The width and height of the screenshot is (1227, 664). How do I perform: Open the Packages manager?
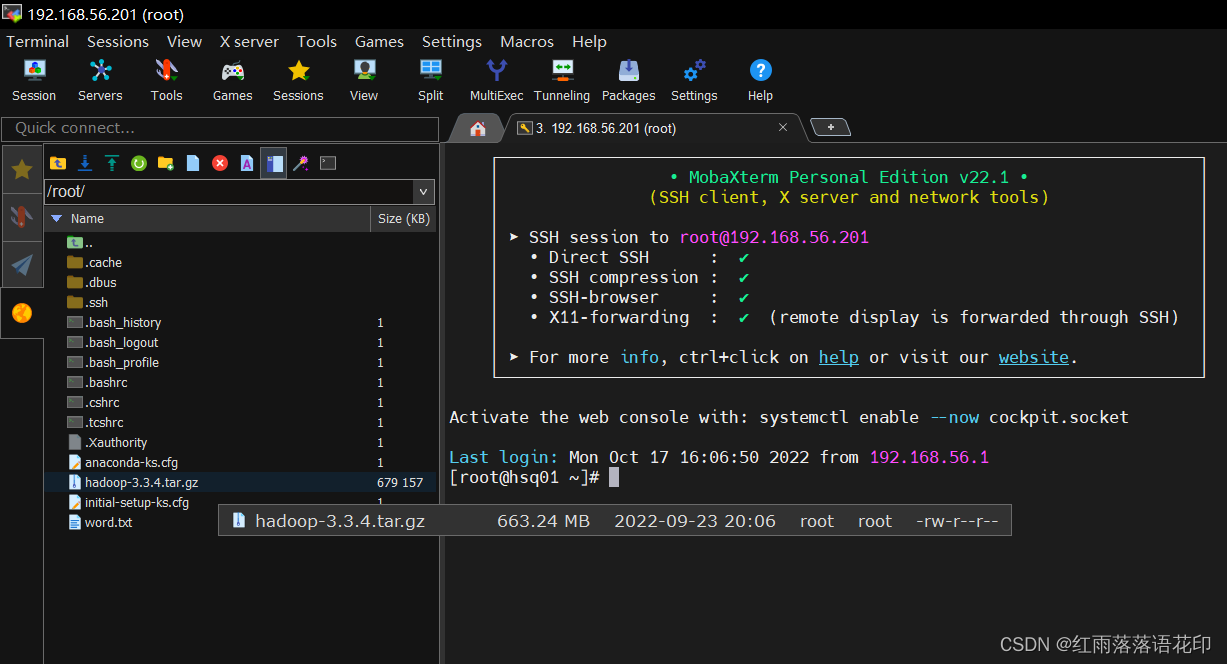point(628,80)
